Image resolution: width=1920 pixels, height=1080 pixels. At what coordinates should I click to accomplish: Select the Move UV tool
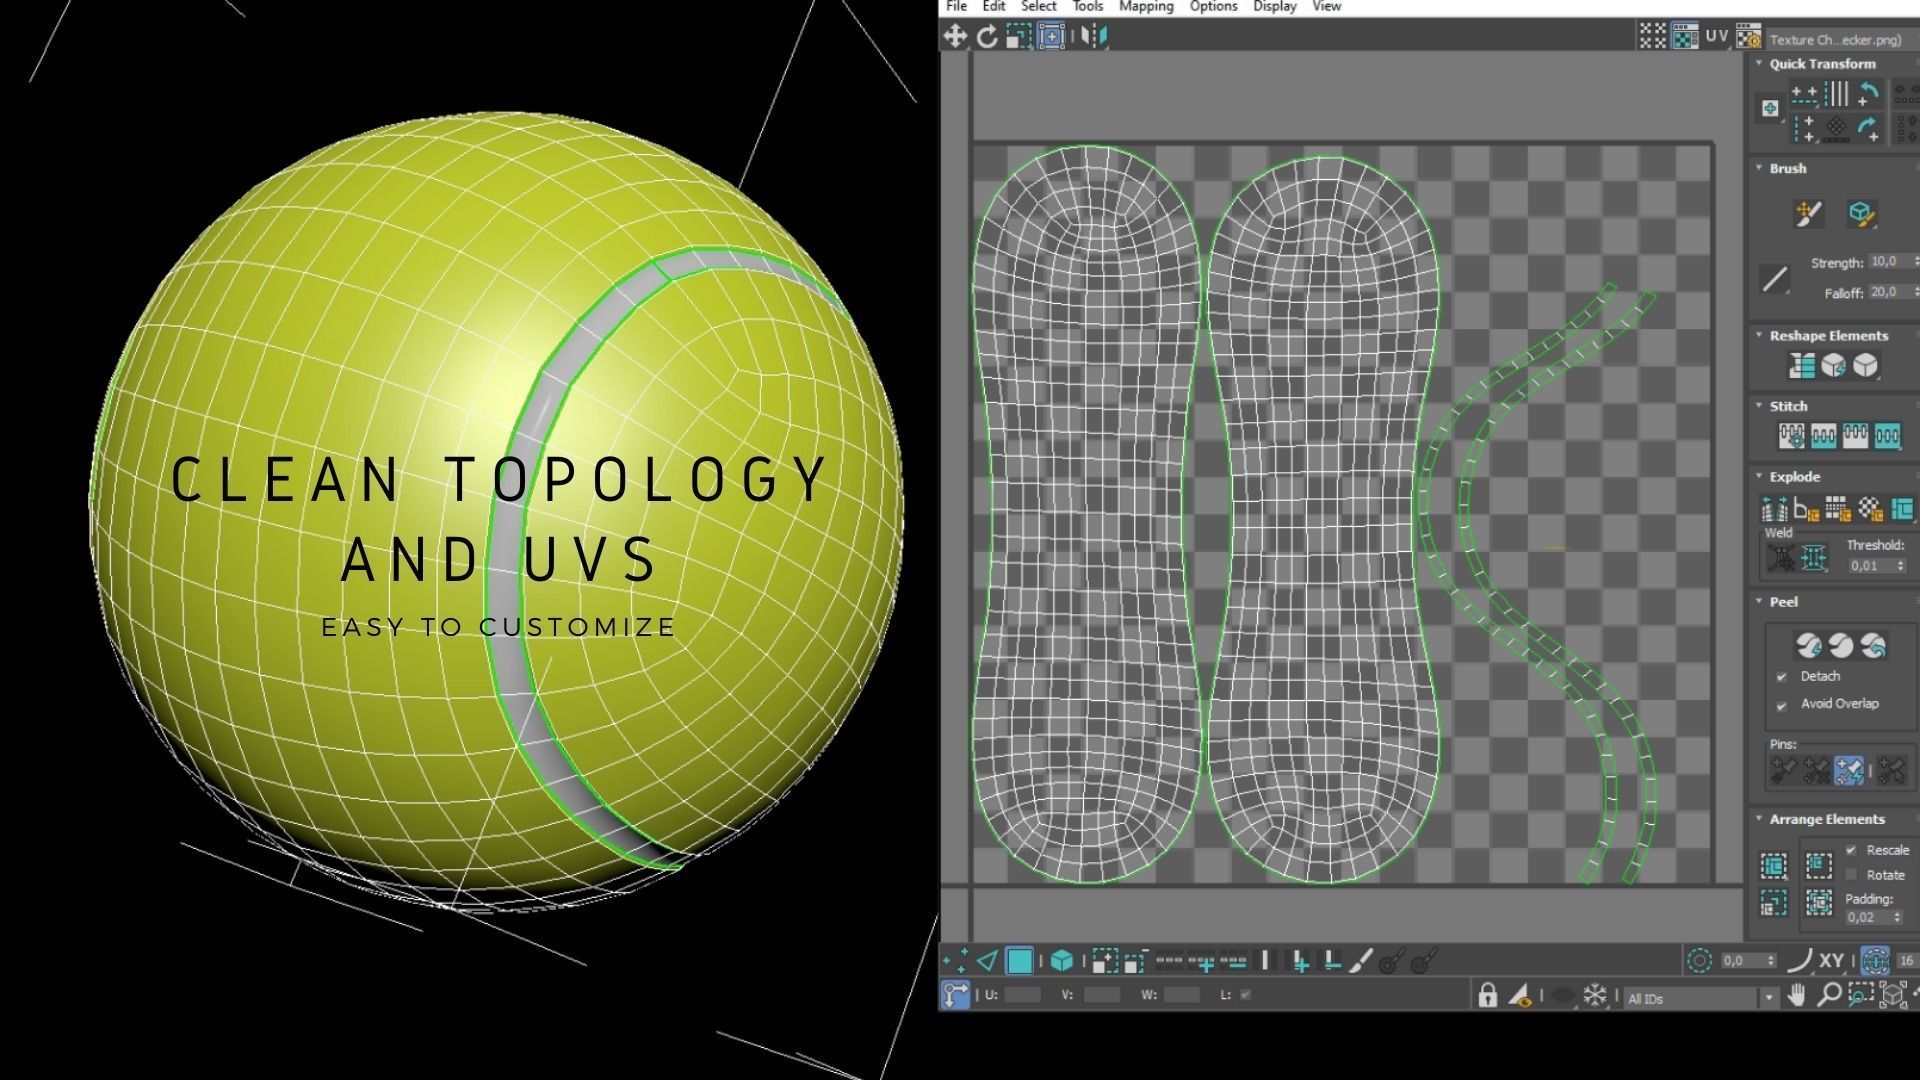(955, 37)
